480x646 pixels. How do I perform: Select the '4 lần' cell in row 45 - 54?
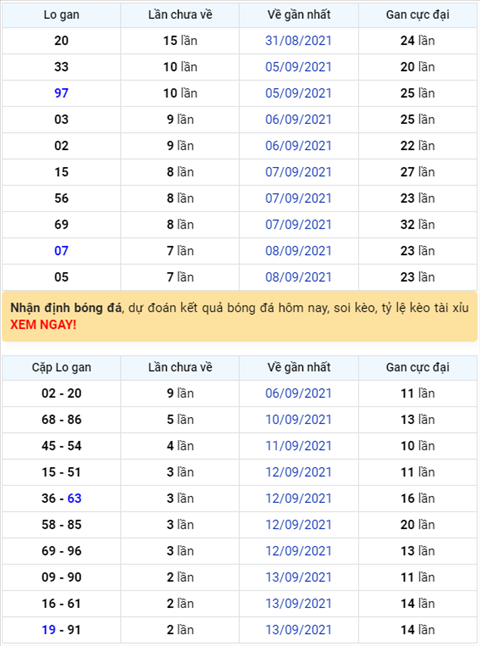point(180,446)
